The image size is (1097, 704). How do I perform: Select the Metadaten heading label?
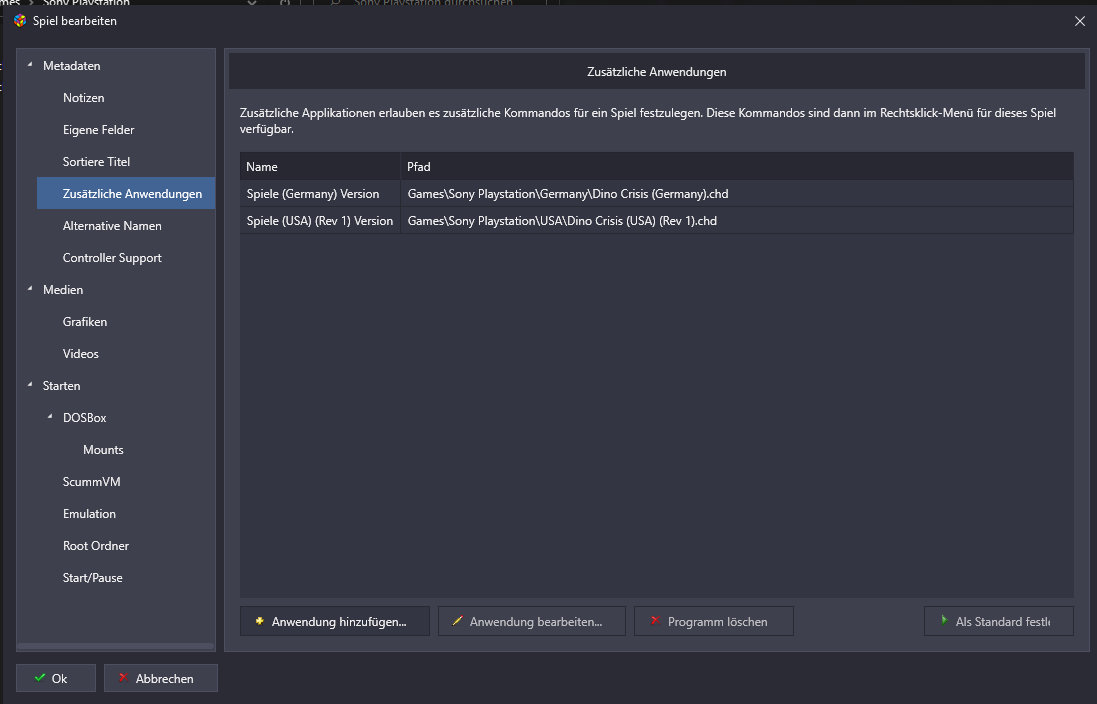tap(71, 66)
